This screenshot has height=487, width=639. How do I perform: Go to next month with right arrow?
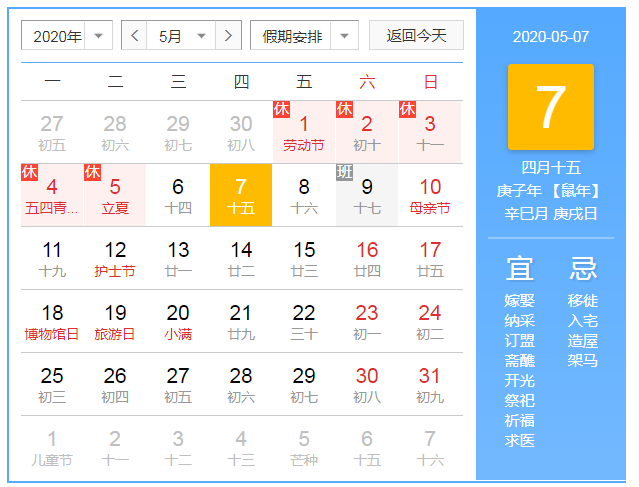coord(228,35)
